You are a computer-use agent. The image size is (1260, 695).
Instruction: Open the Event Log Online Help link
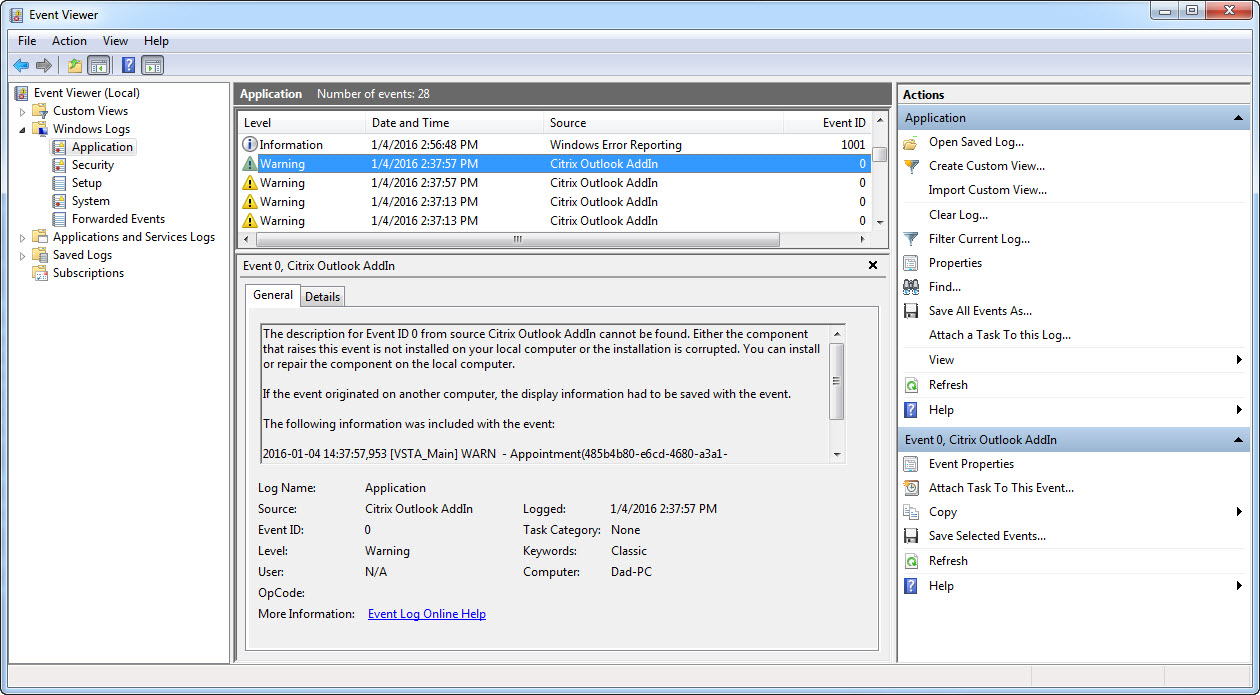pos(427,614)
